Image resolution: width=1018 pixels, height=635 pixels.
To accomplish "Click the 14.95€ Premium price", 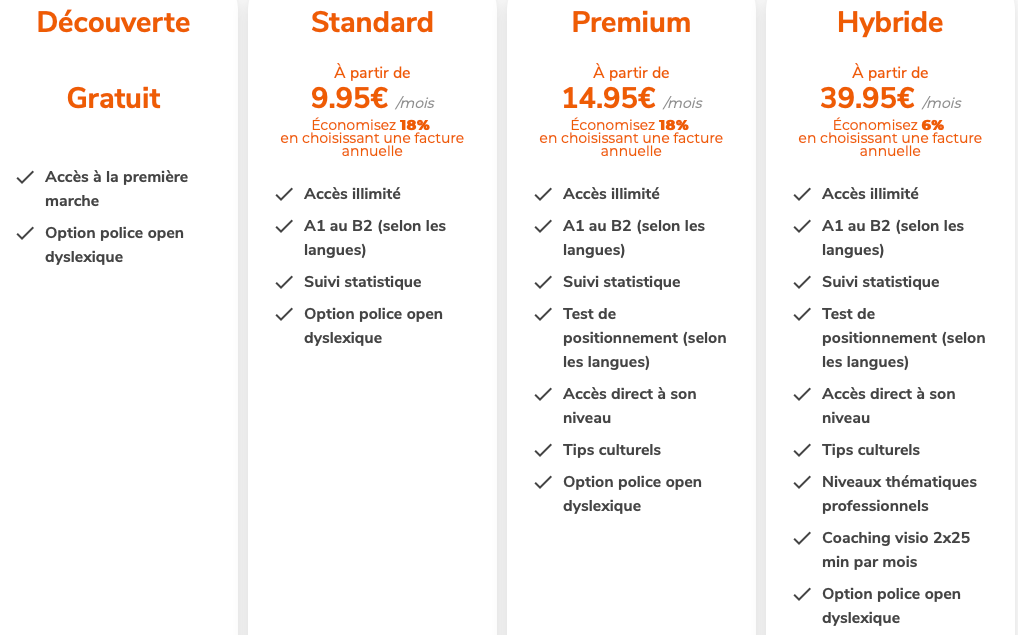I will click(x=608, y=98).
